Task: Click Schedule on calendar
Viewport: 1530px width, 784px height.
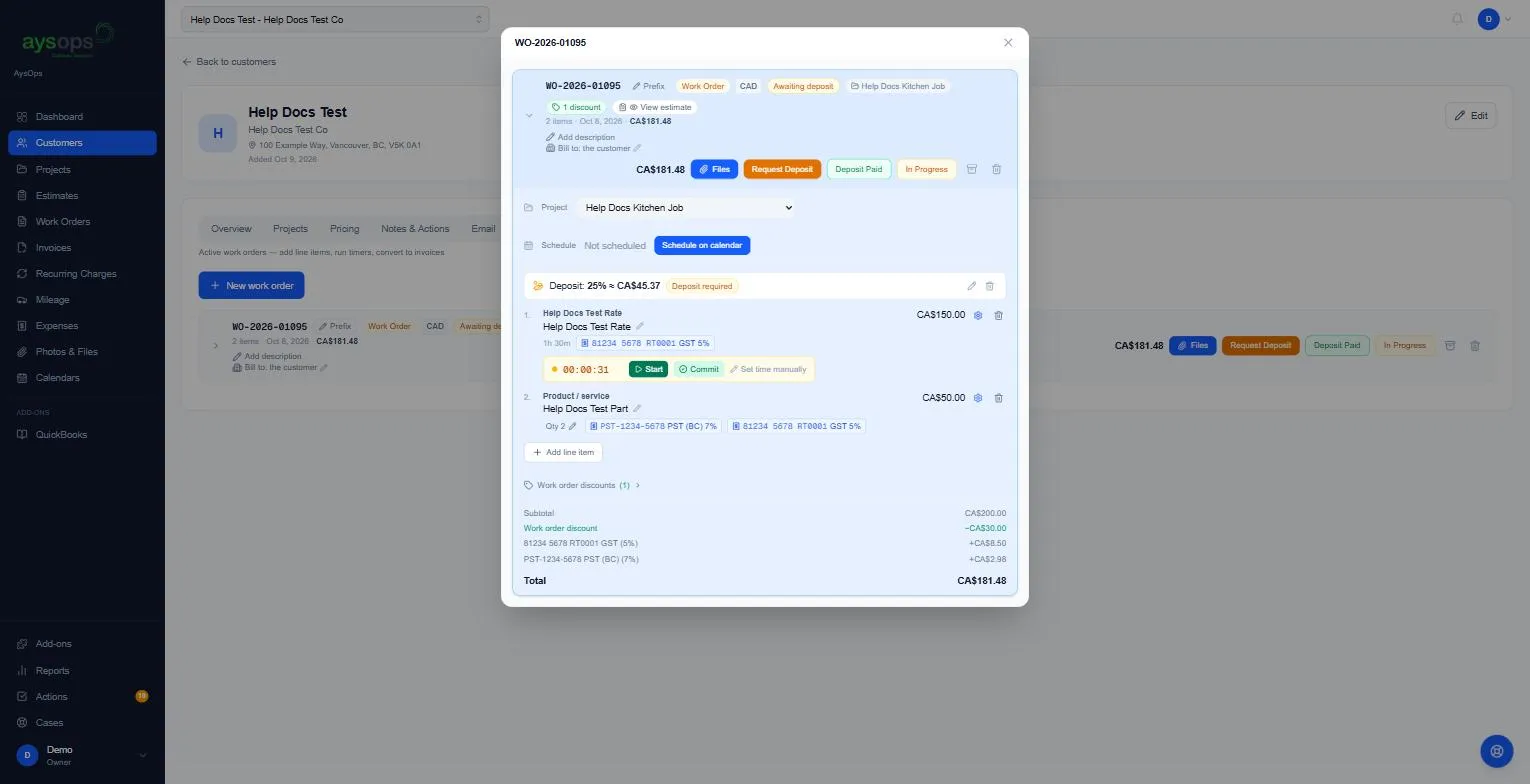Action: pyautogui.click(x=702, y=245)
